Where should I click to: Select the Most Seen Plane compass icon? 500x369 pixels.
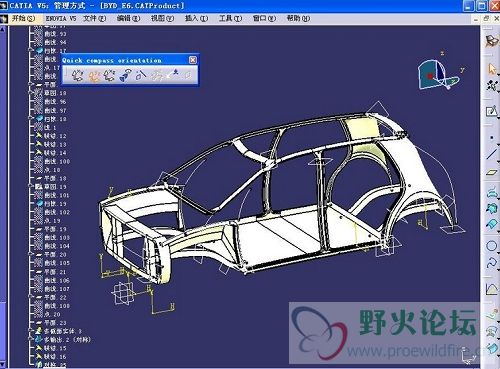pyautogui.click(x=126, y=75)
